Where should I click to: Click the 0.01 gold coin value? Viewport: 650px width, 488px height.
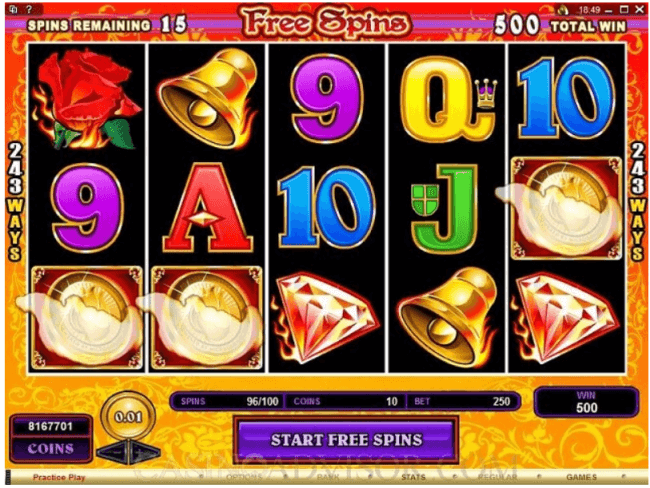click(129, 416)
